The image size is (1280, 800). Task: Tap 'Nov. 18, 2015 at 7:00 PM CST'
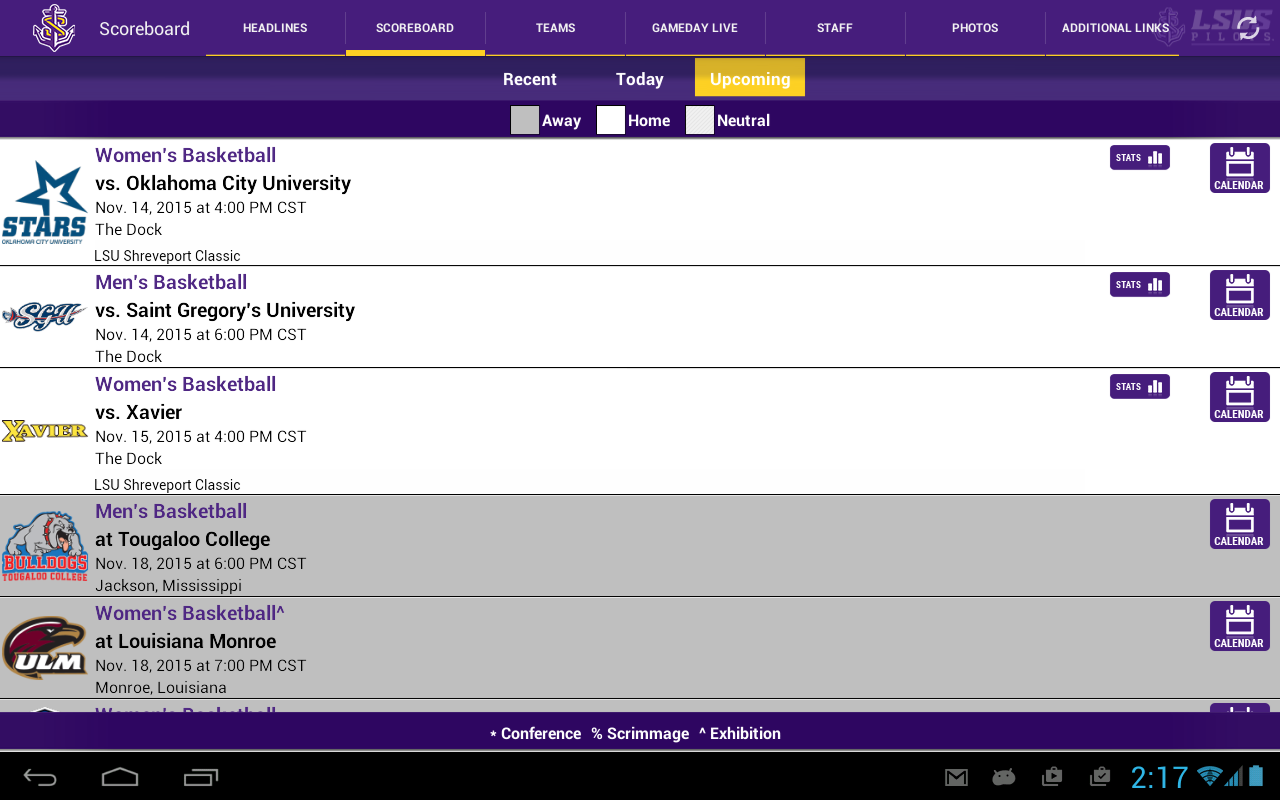pos(201,666)
